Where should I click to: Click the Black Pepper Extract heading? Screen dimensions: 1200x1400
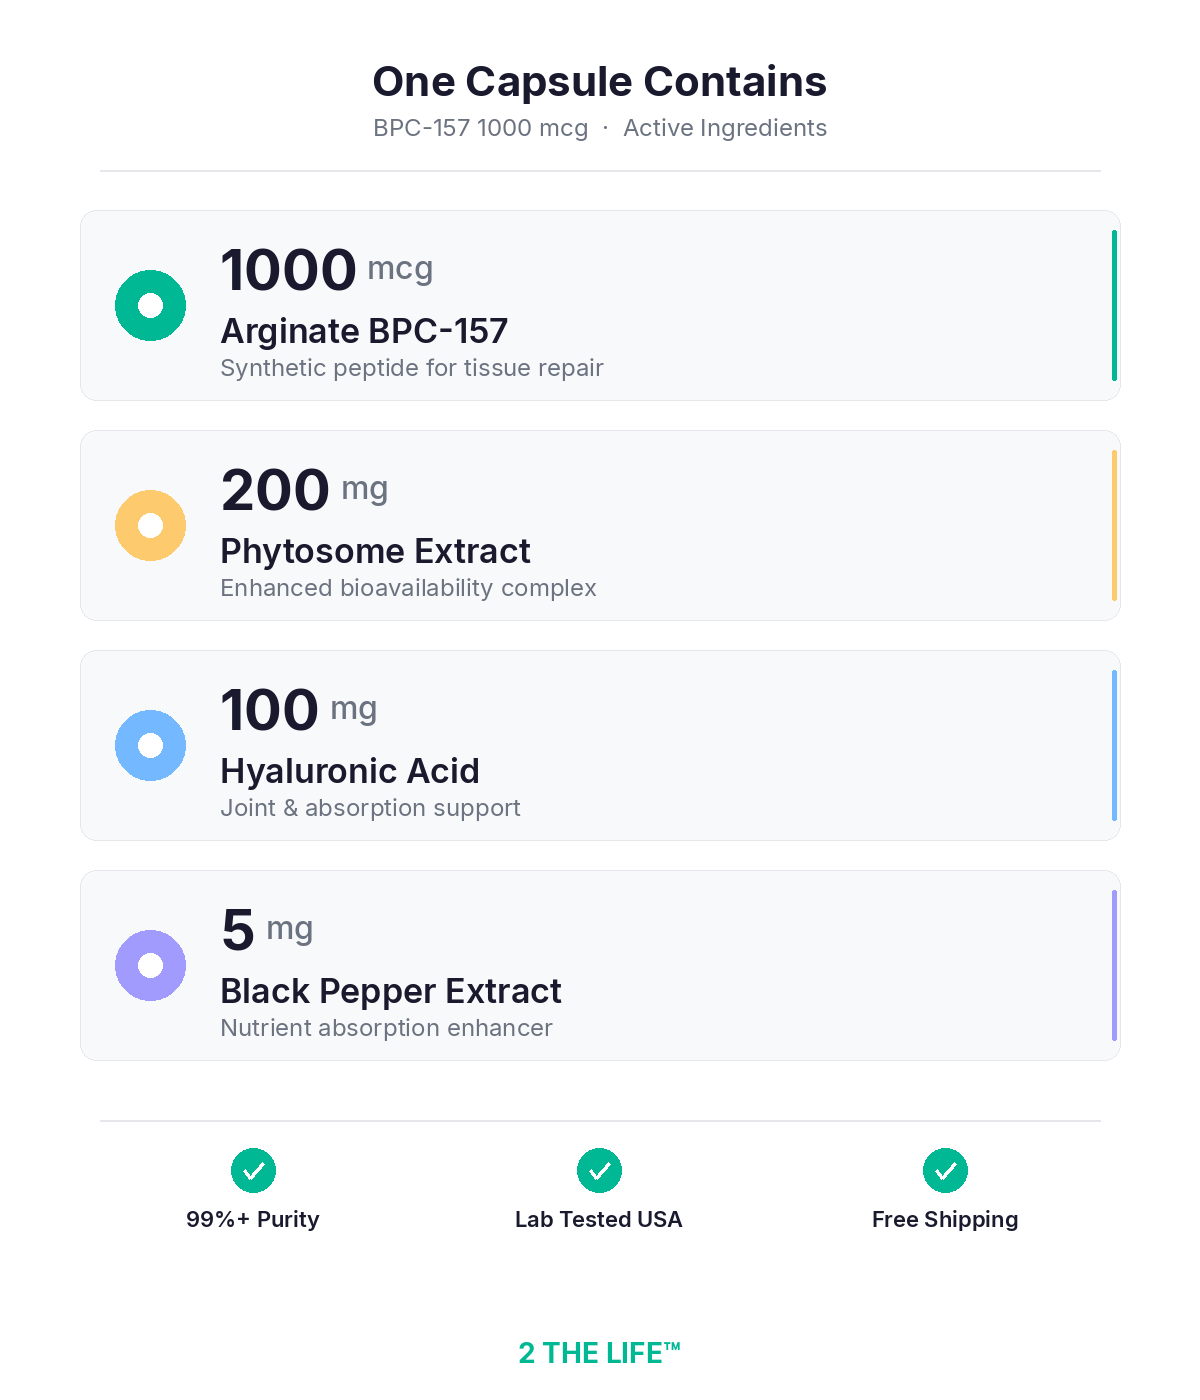(391, 991)
